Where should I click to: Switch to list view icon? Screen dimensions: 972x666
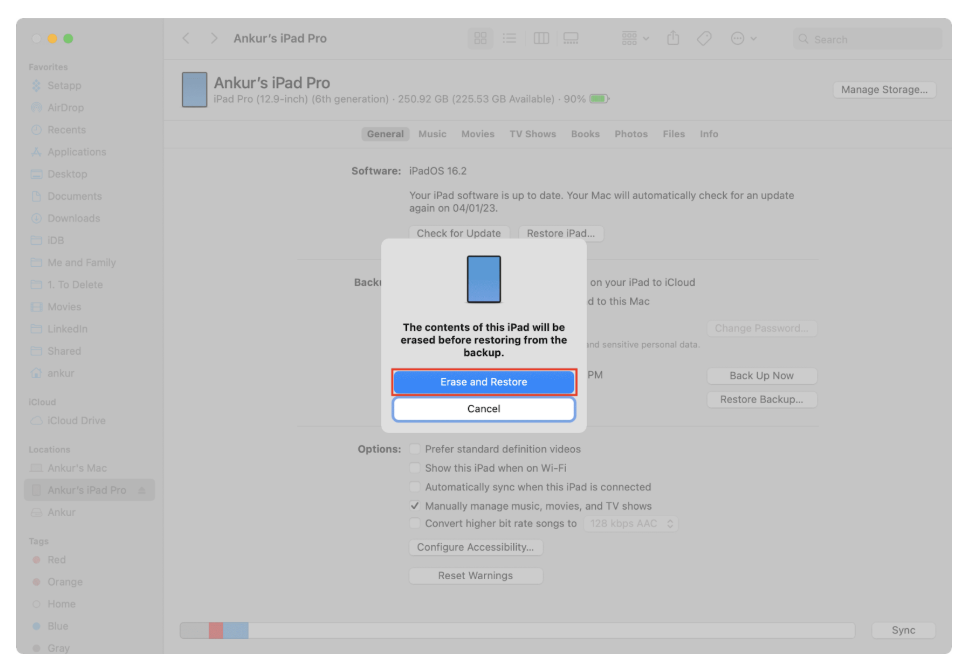tap(510, 38)
